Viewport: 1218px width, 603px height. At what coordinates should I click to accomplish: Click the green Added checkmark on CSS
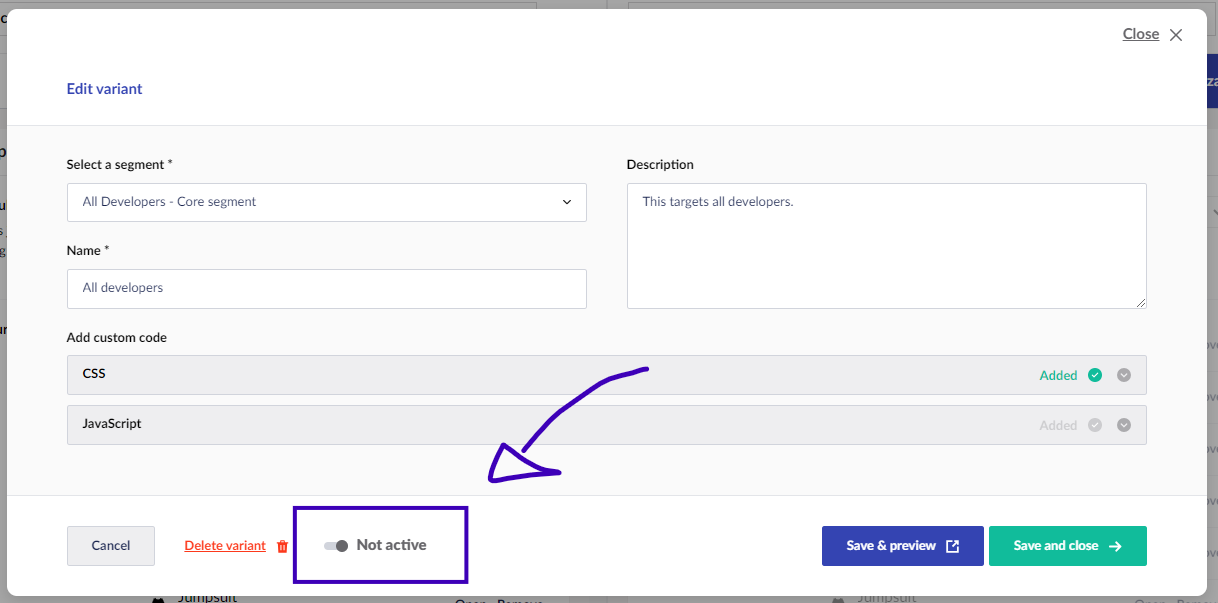click(1095, 375)
